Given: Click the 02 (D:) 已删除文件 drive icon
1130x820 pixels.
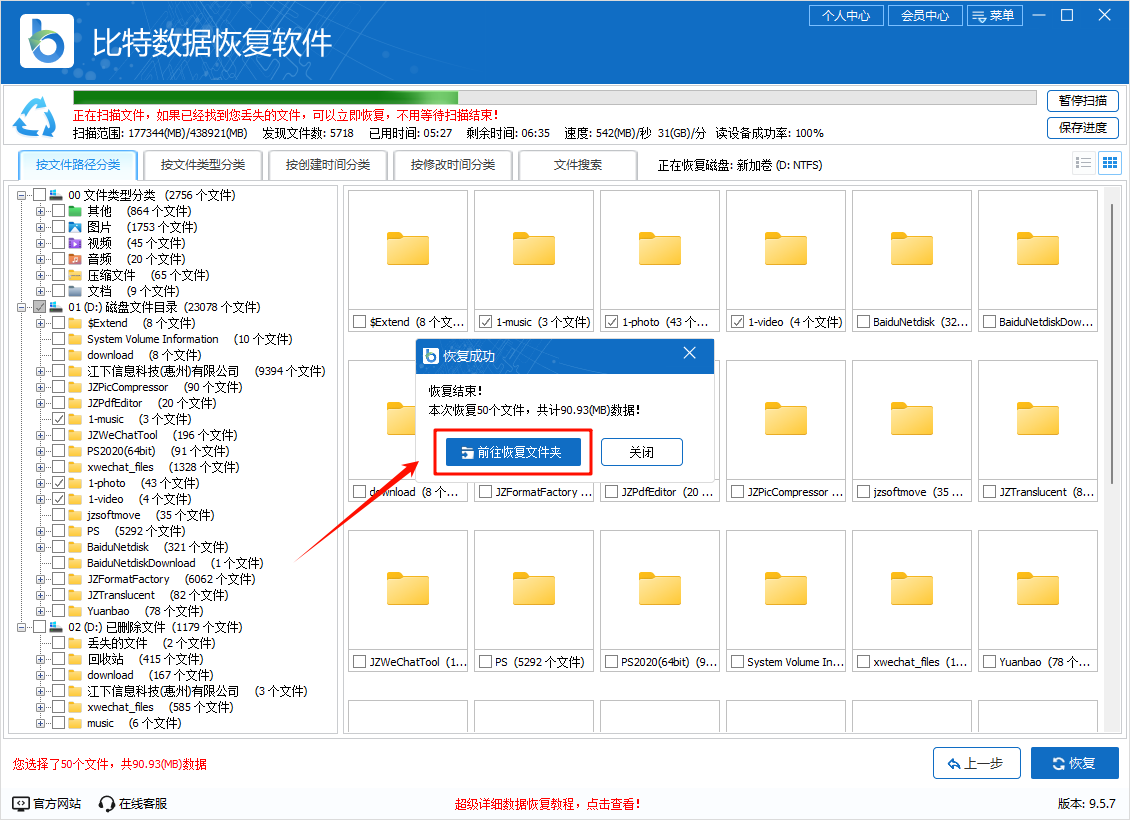Looking at the screenshot, I should 55,627.
